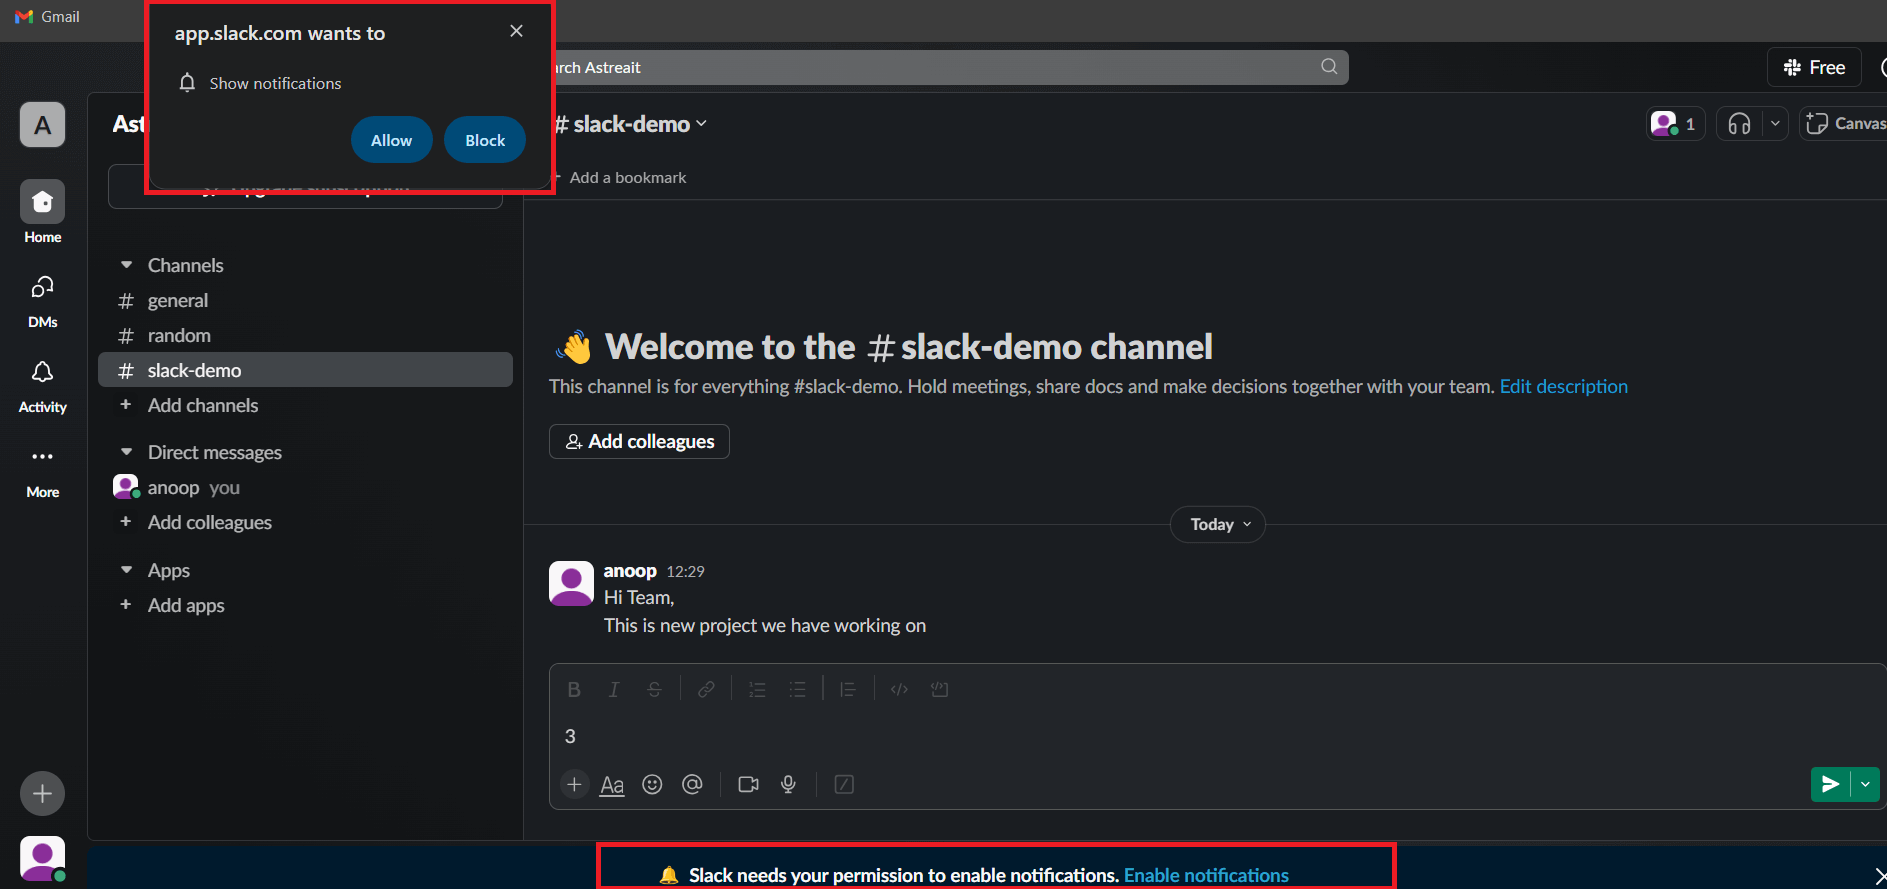This screenshot has height=889, width=1887.
Task: View the channel members count
Action: point(1676,123)
